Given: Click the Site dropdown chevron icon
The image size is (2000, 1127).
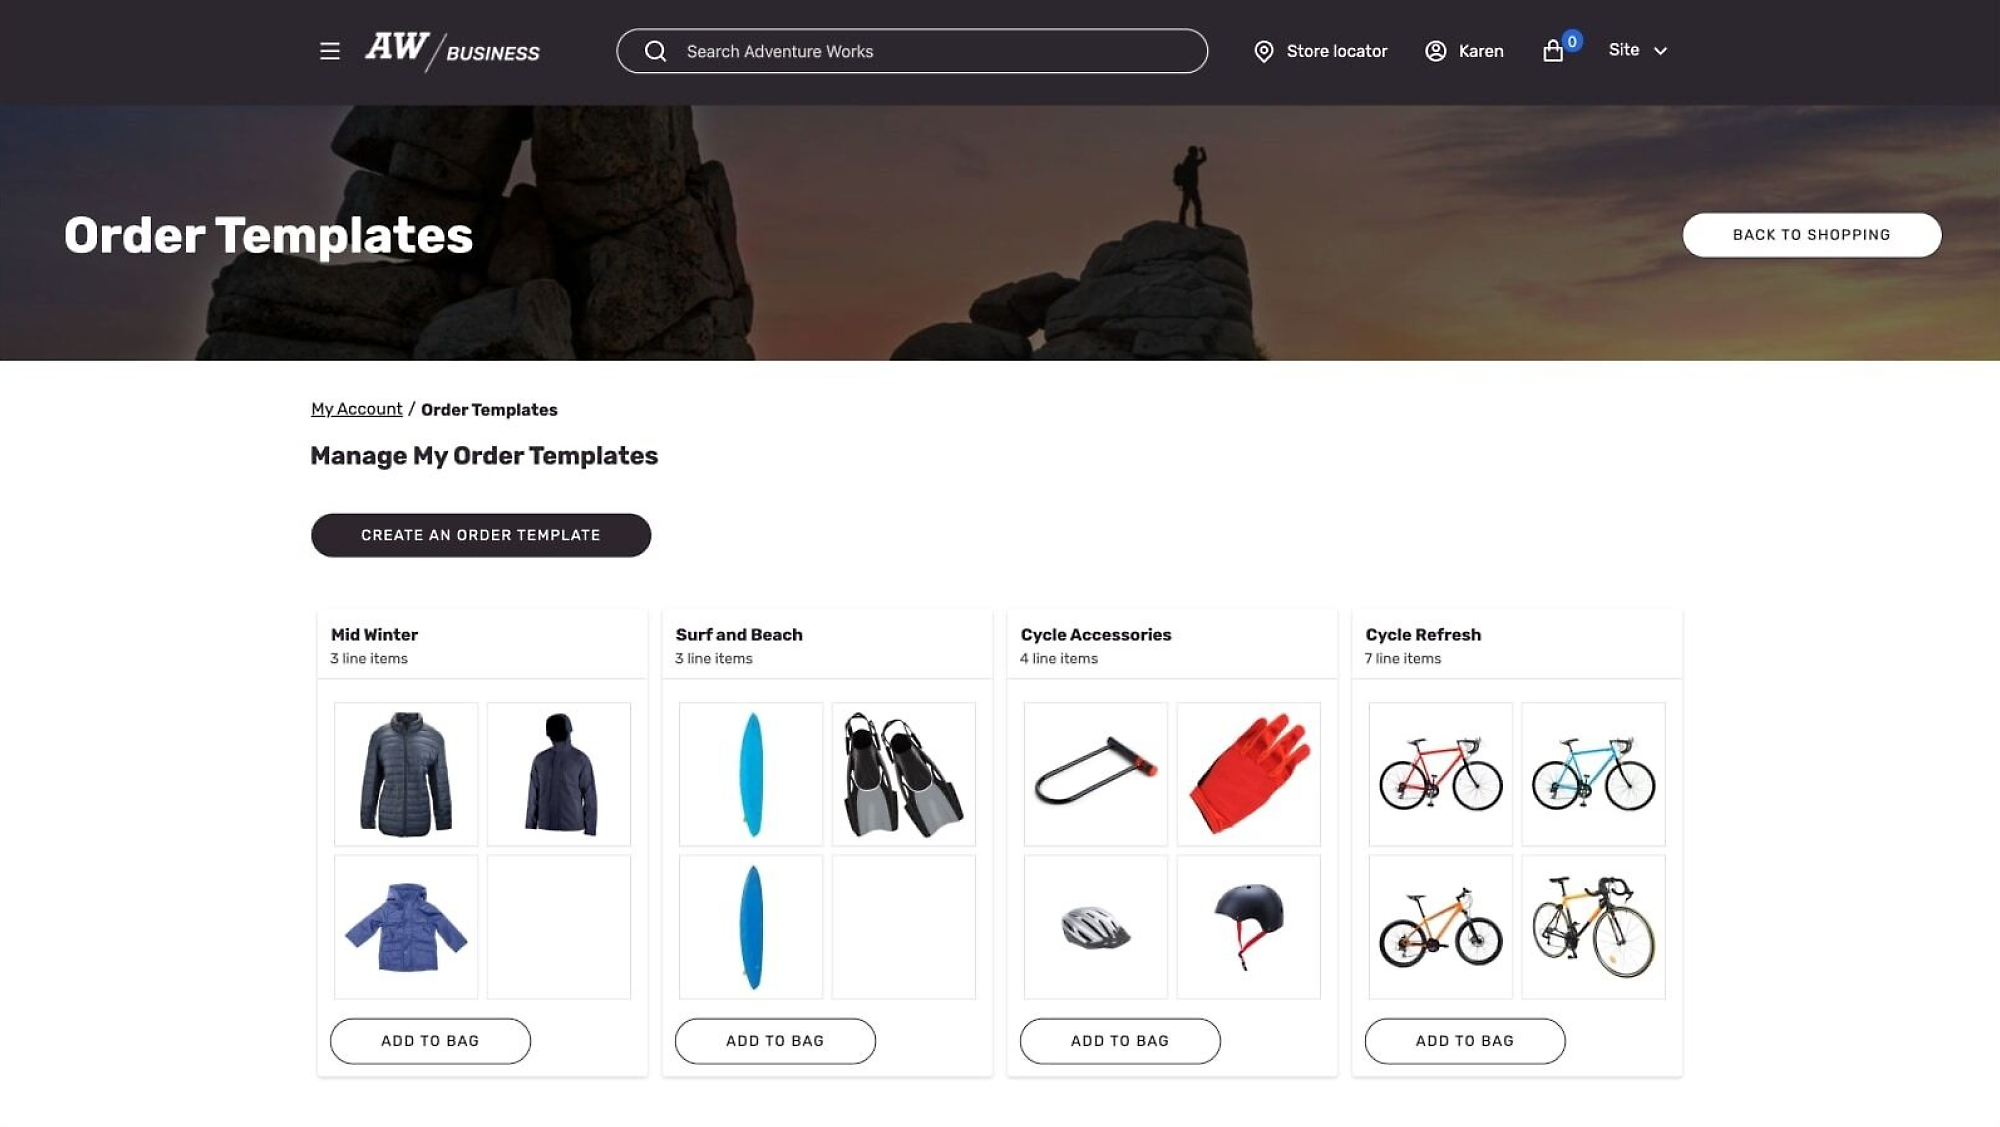Looking at the screenshot, I should [x=1659, y=49].
